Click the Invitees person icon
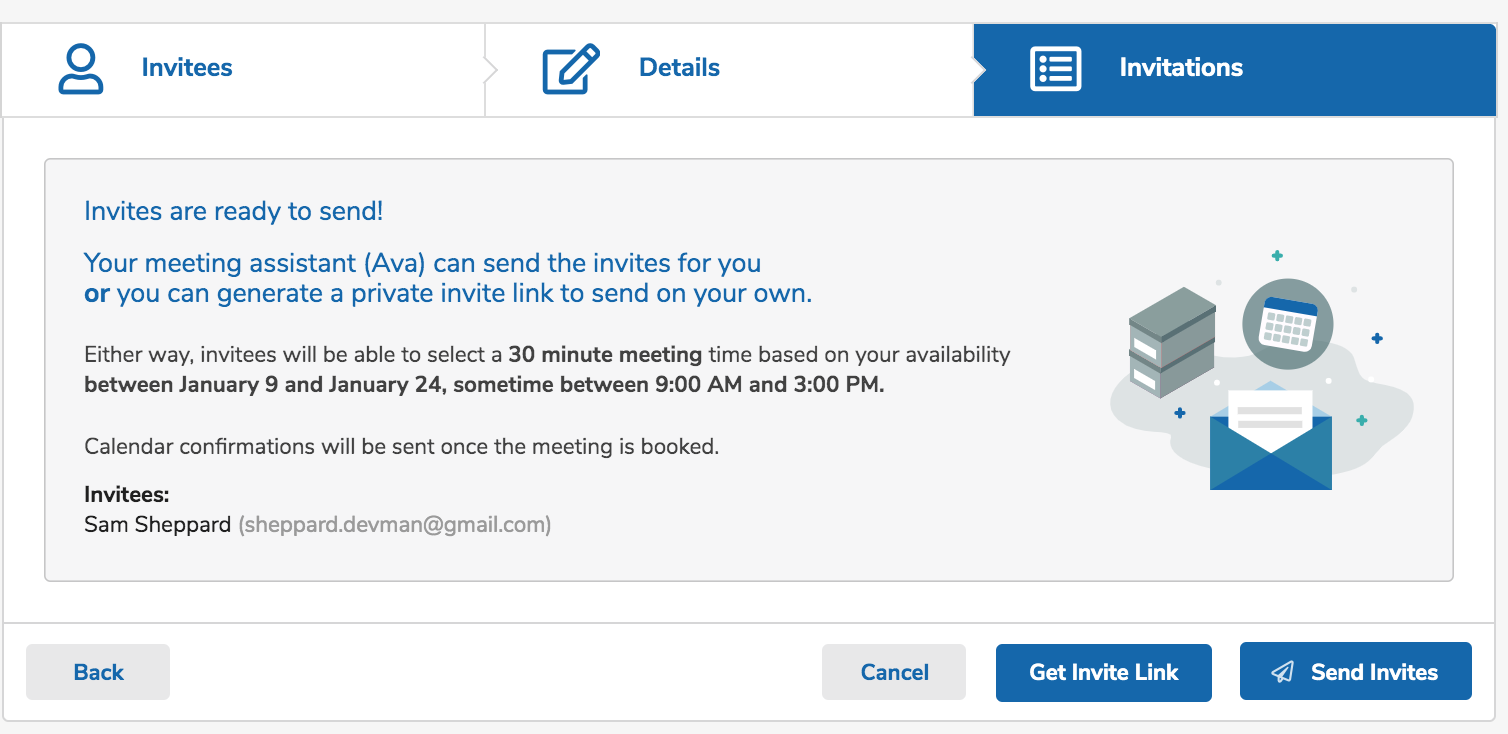This screenshot has width=1508, height=734. [x=80, y=68]
